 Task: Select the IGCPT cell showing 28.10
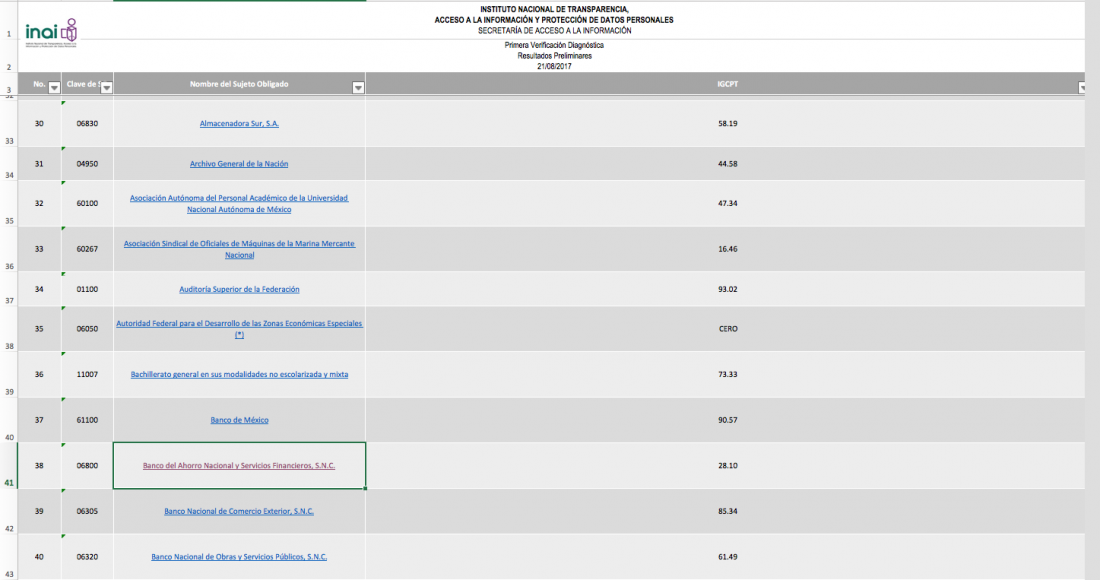[727, 465]
